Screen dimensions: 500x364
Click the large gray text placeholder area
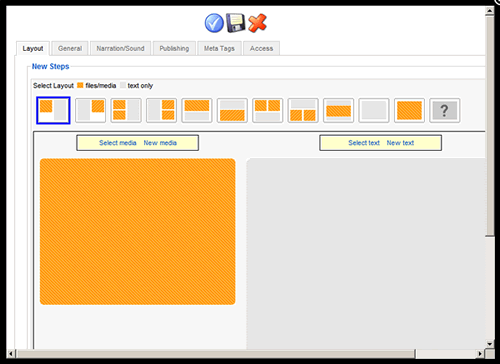[366, 253]
